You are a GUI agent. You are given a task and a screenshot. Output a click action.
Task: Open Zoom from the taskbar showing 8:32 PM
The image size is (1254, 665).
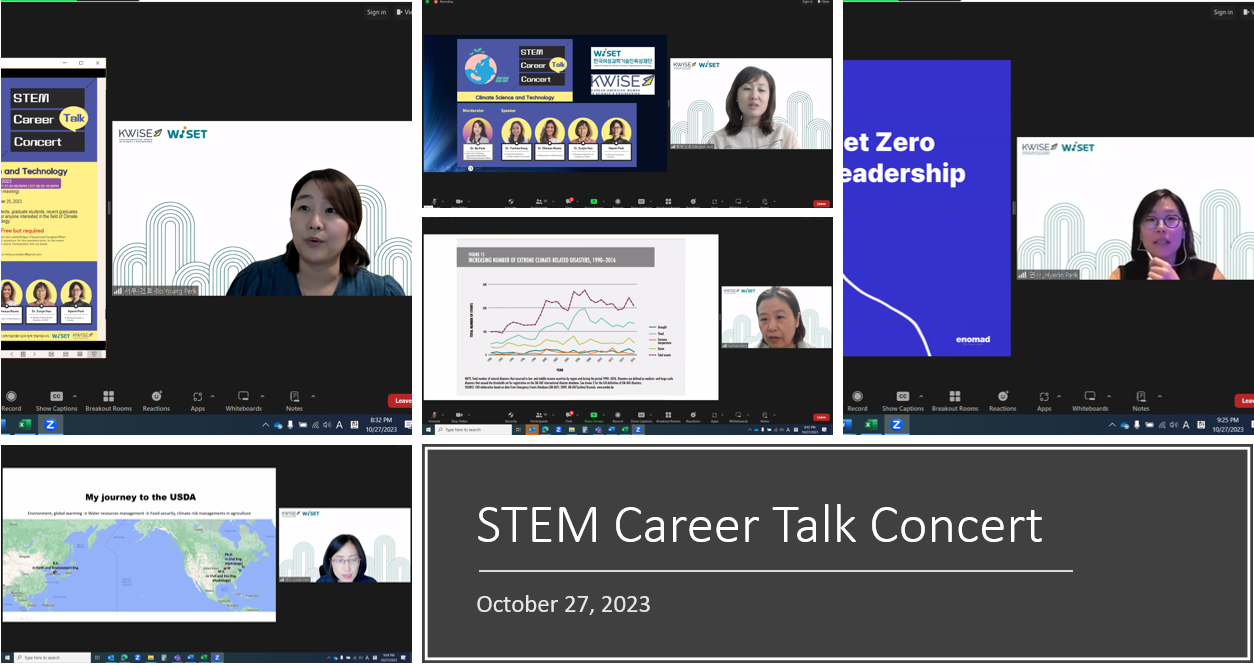(50, 425)
